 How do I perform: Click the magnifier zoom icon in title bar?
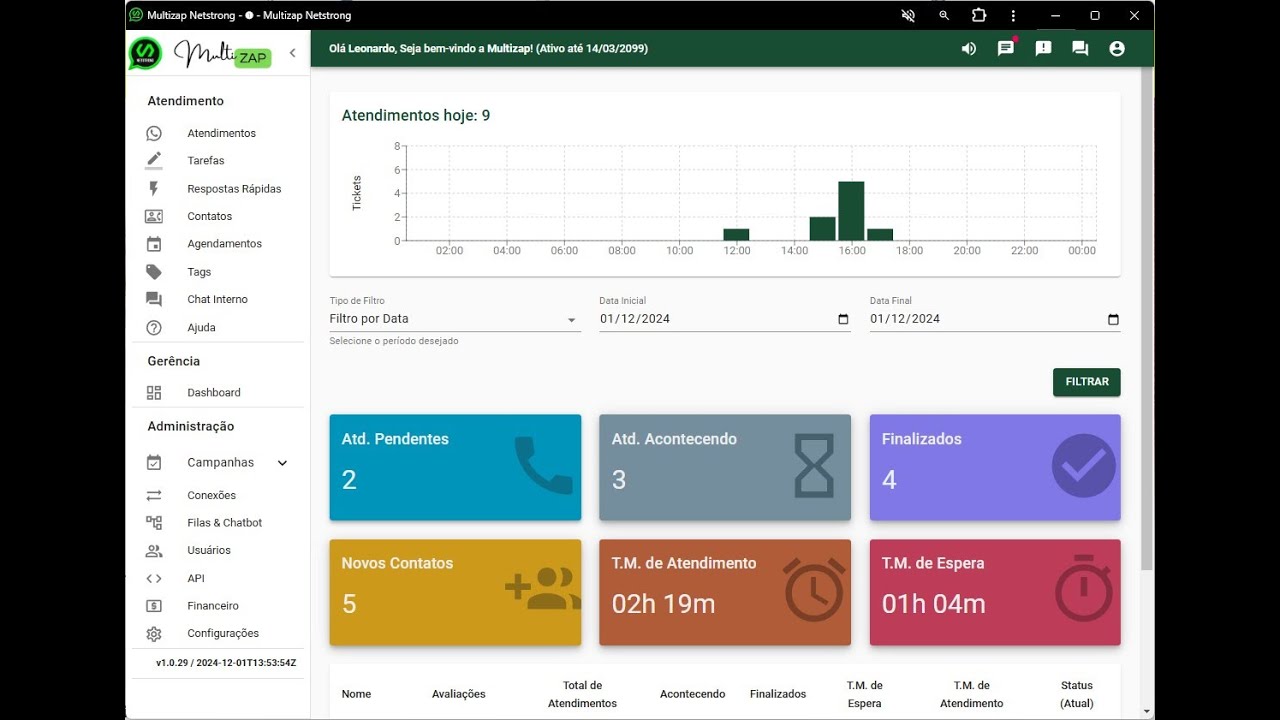click(944, 16)
